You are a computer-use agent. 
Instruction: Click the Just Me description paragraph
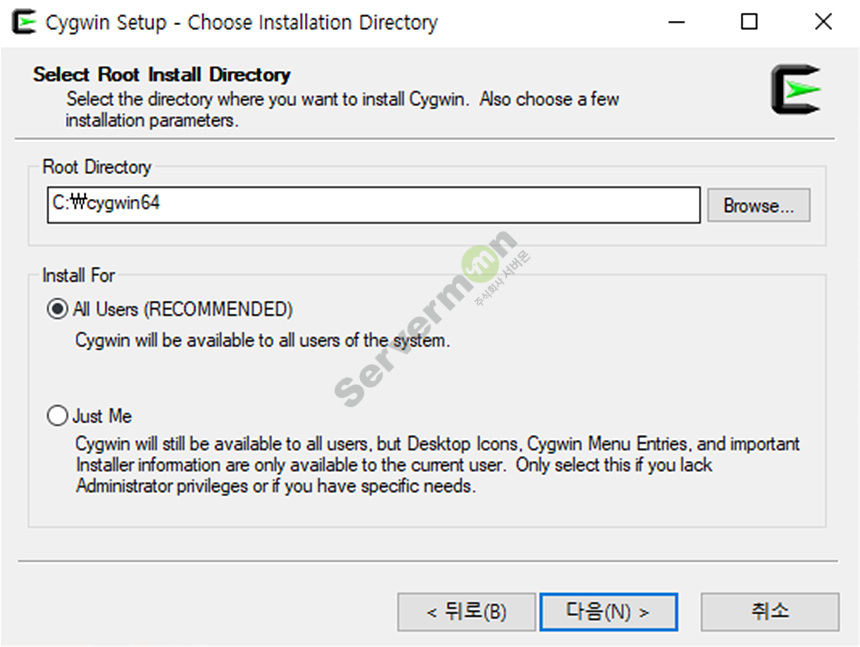point(438,465)
